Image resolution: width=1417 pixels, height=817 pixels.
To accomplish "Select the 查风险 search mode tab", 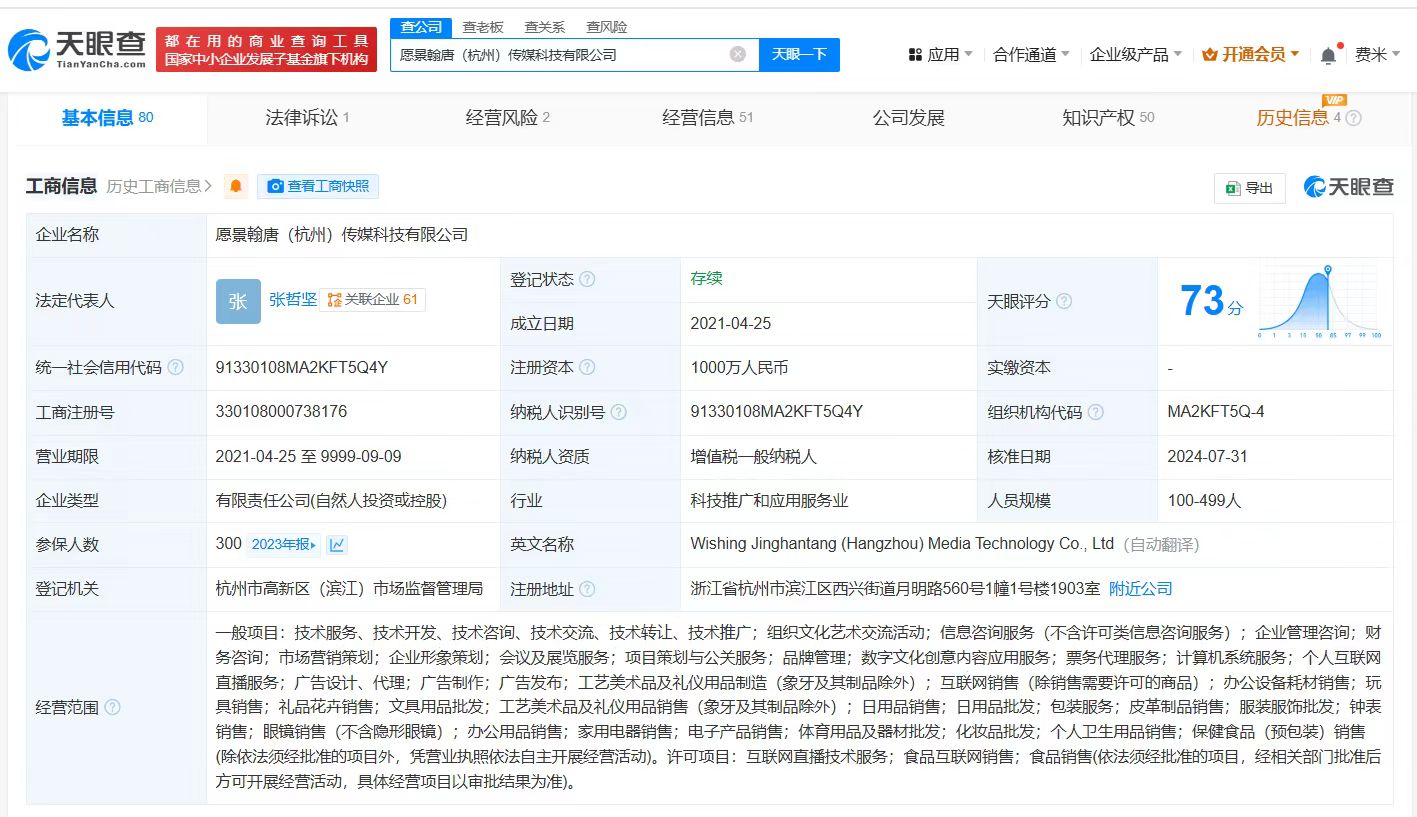I will [x=607, y=27].
